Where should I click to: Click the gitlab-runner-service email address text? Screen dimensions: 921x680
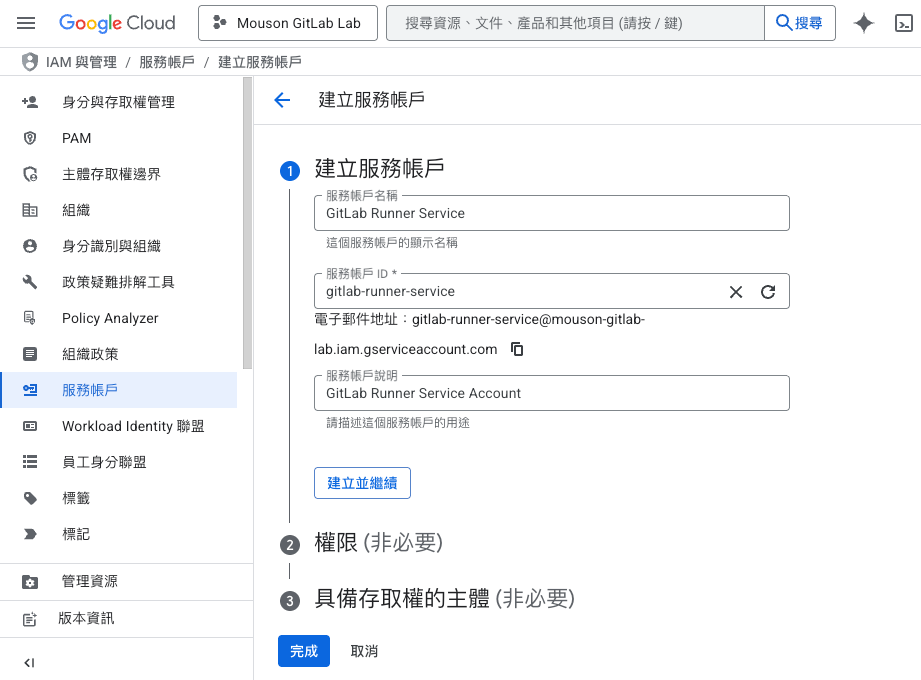[479, 334]
